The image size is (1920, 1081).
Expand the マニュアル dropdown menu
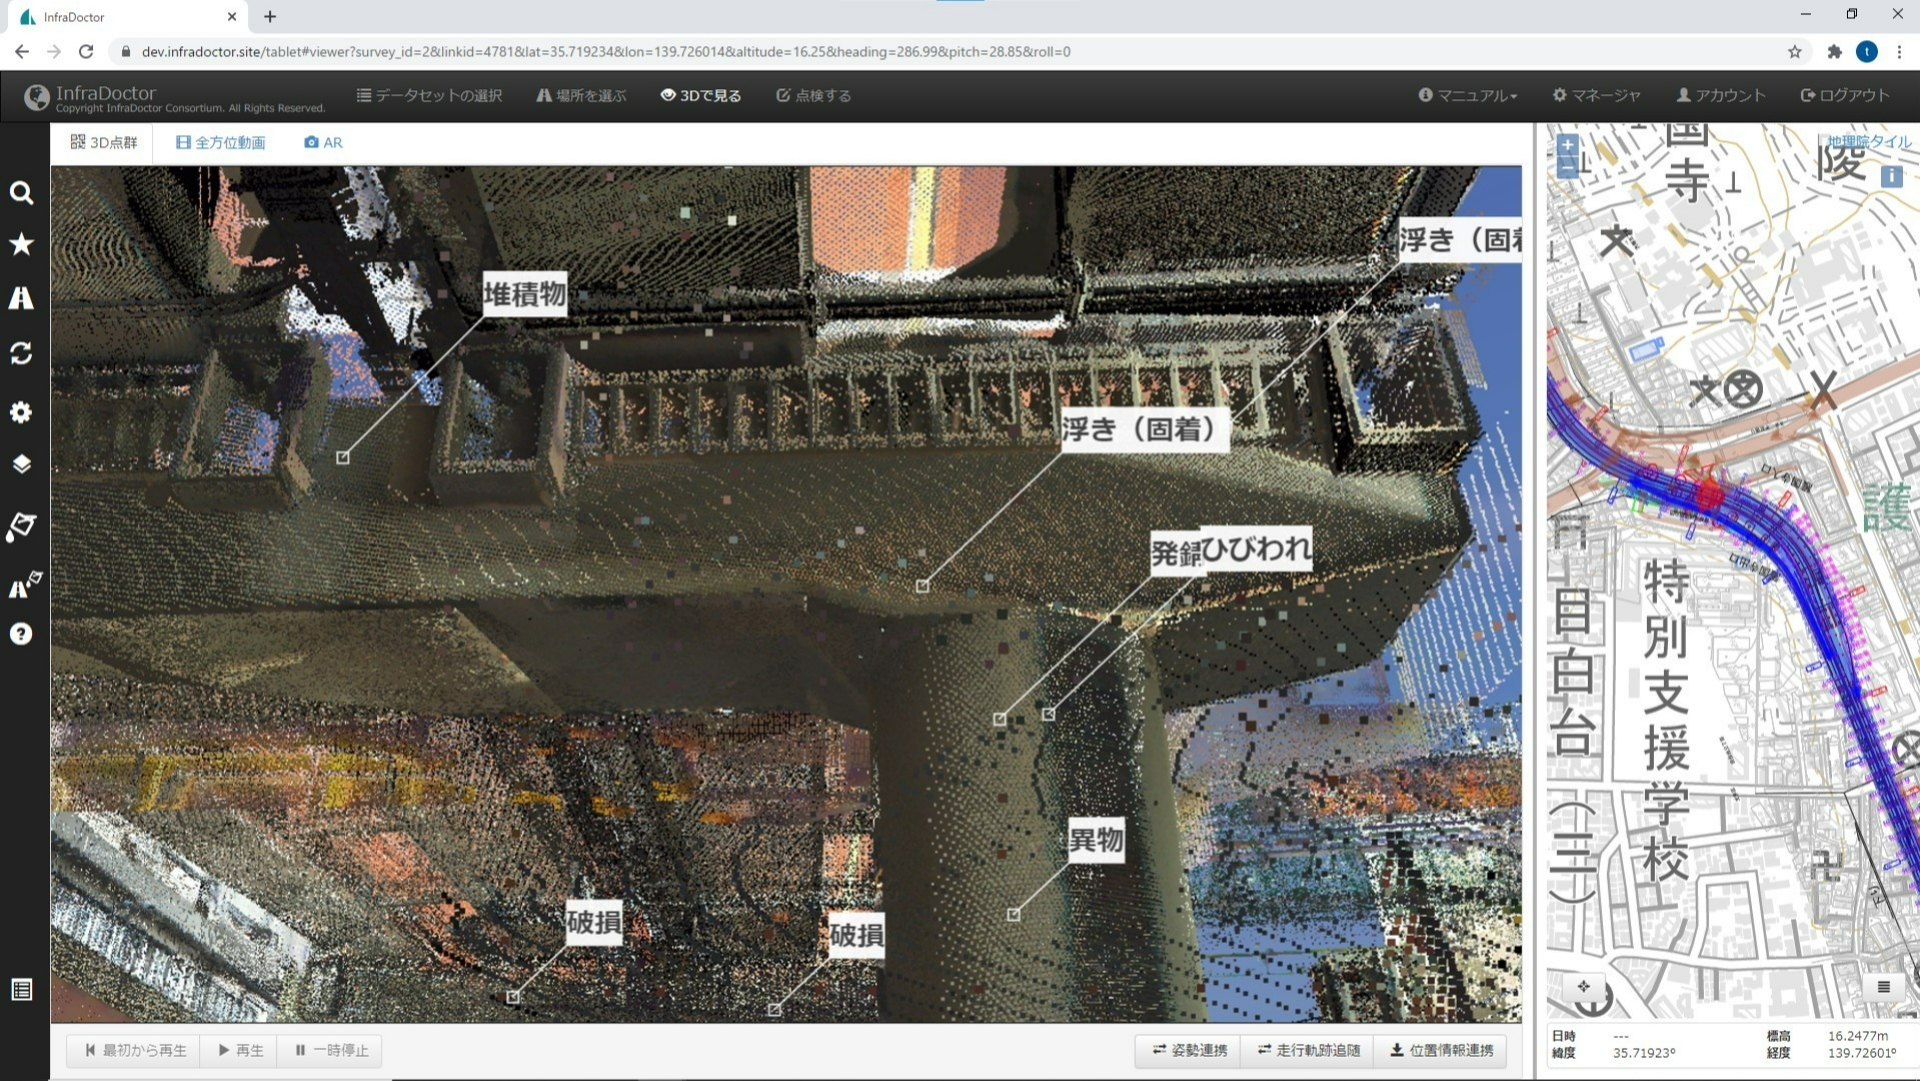(x=1467, y=95)
